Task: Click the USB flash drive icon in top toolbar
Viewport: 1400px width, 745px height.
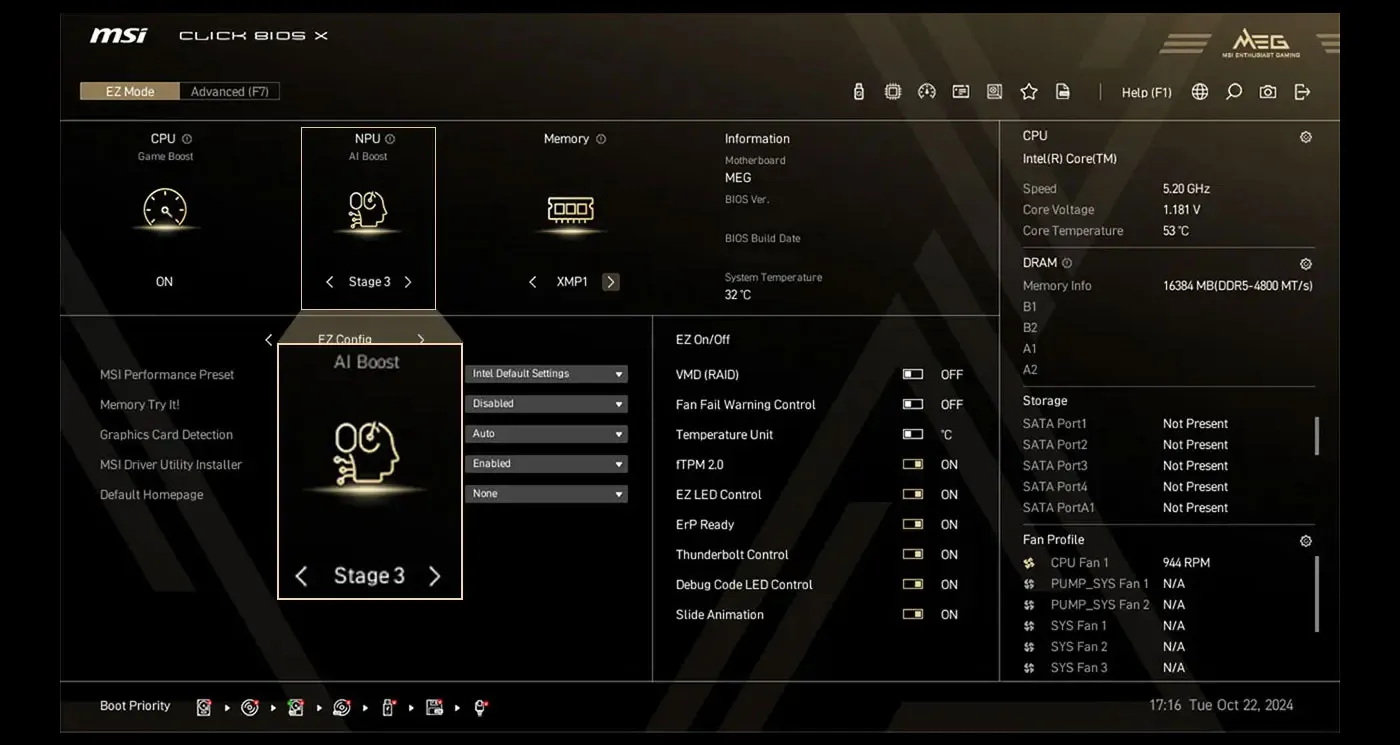Action: 858,92
